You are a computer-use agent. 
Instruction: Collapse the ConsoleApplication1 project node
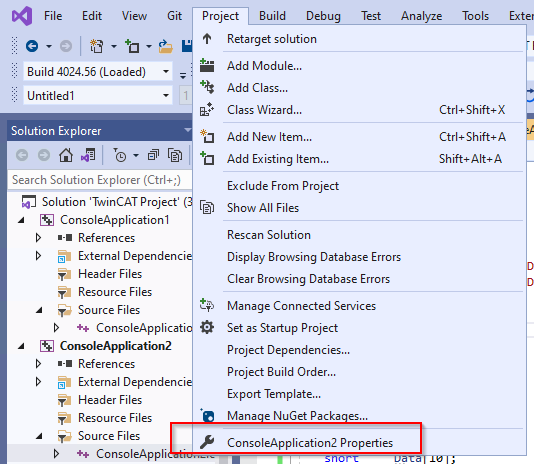click(x=21, y=220)
